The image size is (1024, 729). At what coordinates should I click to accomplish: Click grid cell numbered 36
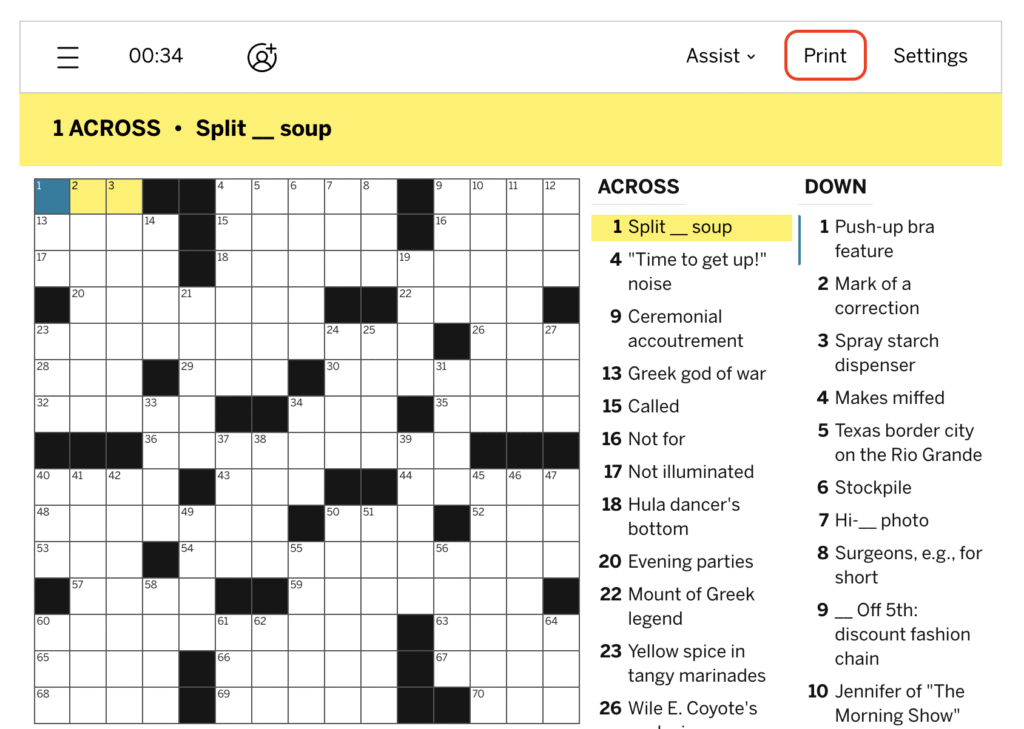[161, 451]
